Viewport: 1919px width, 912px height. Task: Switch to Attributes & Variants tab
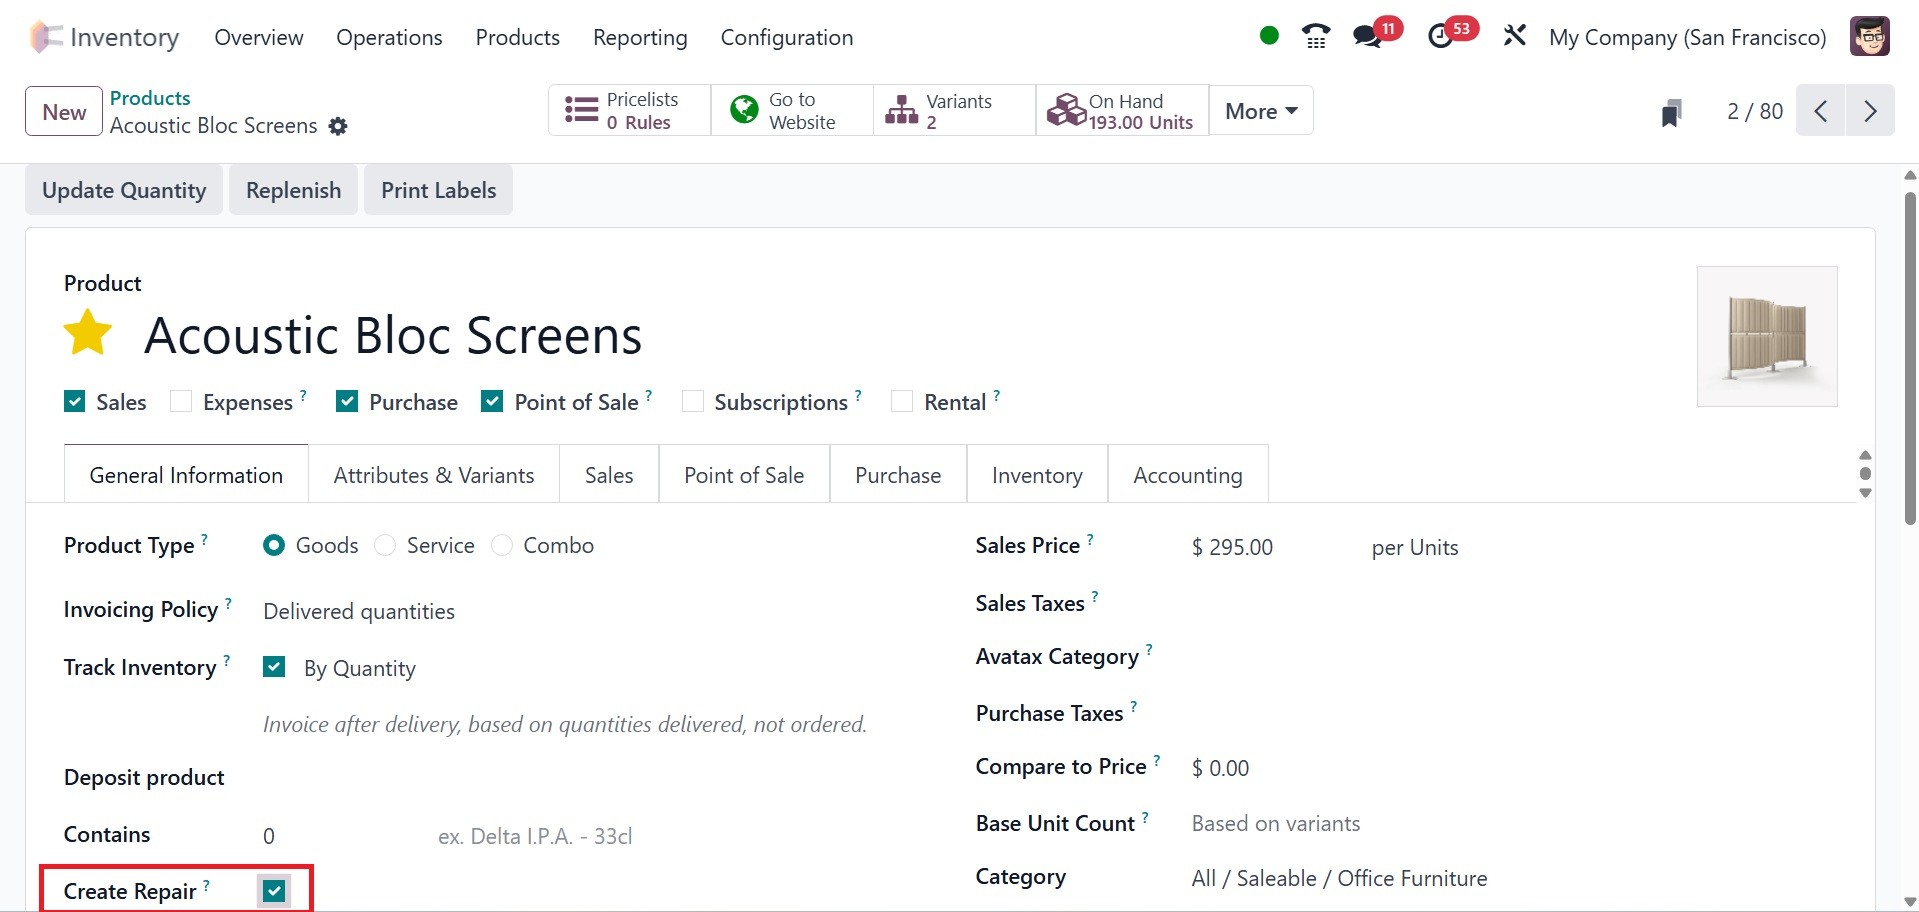tap(433, 475)
